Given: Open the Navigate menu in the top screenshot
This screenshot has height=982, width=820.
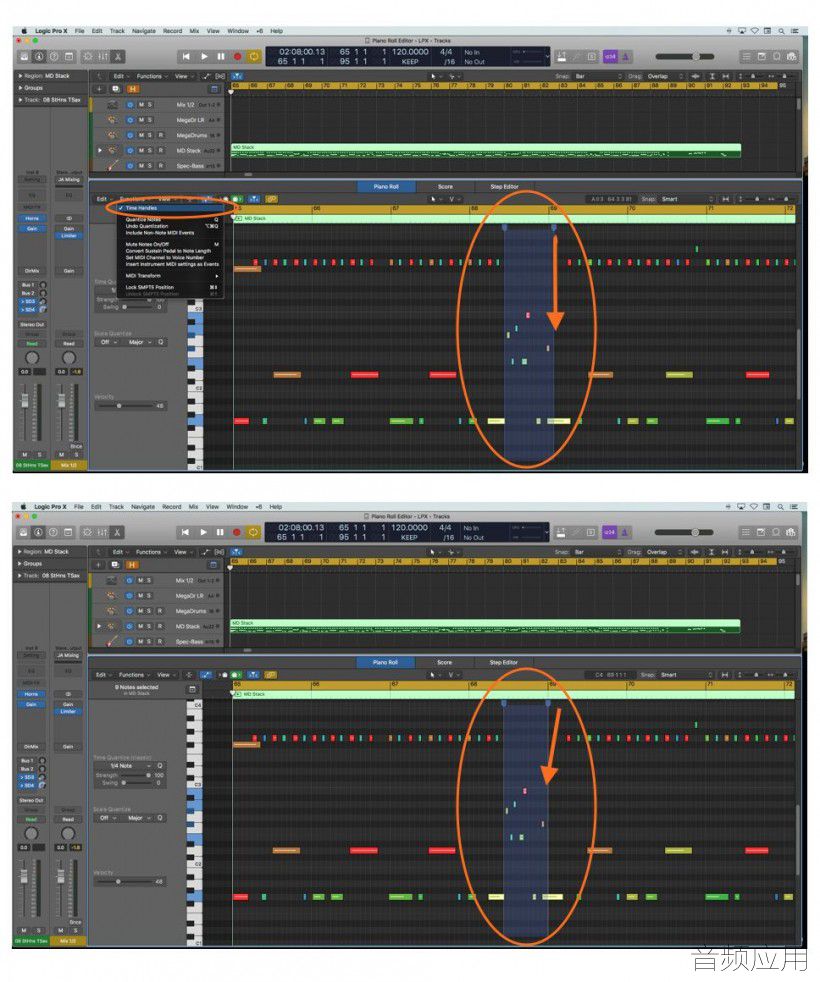Looking at the screenshot, I should point(143,31).
